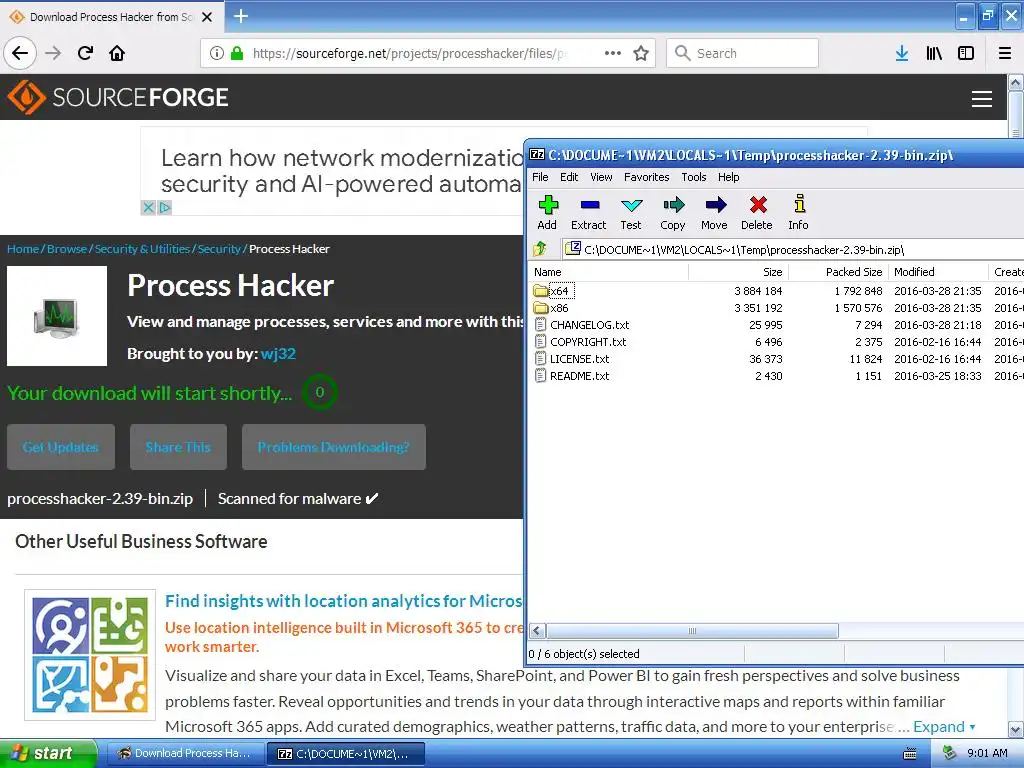1024x768 pixels.
Task: Open the View menu in 7-Zip
Action: 601,177
